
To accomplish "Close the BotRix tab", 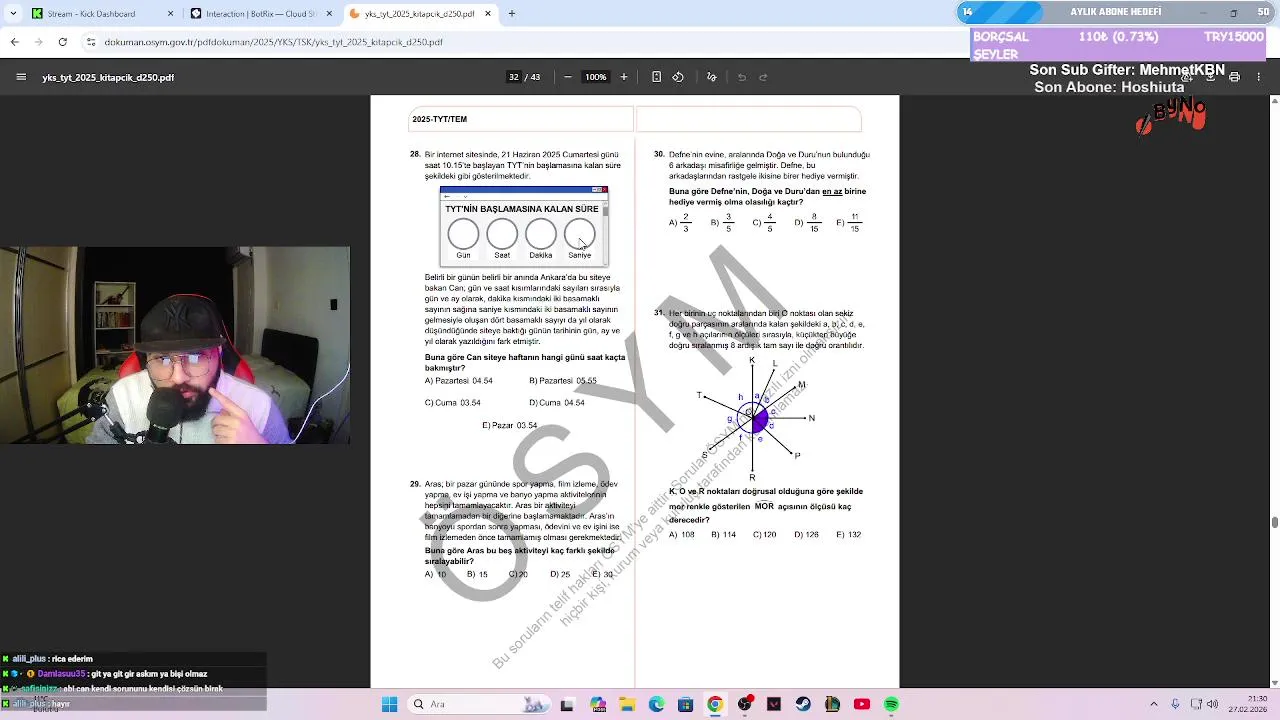I will 329,14.
